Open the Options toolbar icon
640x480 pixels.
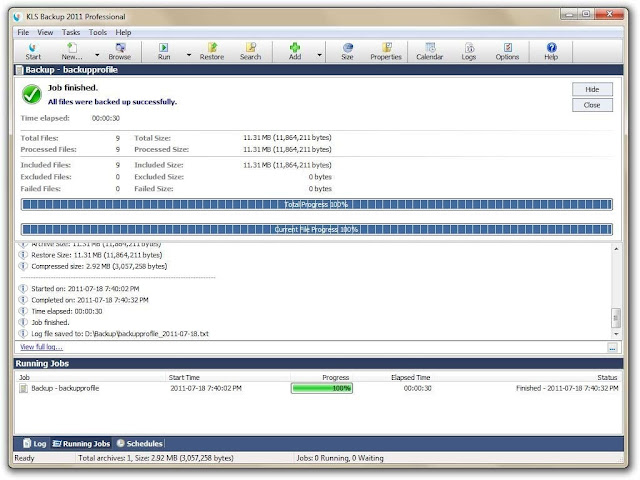point(507,51)
